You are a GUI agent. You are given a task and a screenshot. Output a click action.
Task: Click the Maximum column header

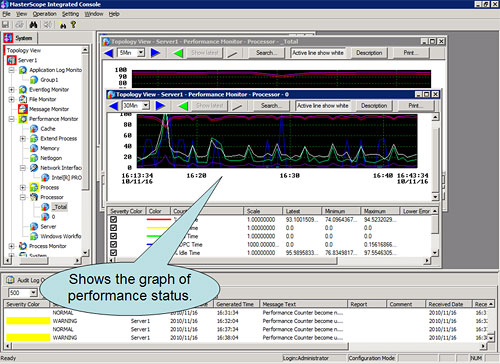pos(380,211)
